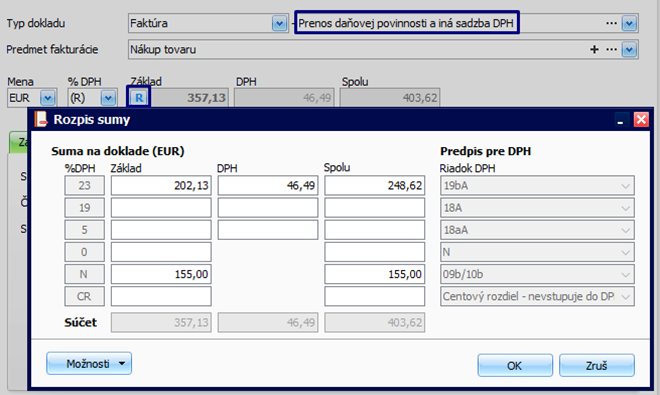Open the Predmet fakturácie dropdown arrow
660x395 pixels.
(629, 50)
